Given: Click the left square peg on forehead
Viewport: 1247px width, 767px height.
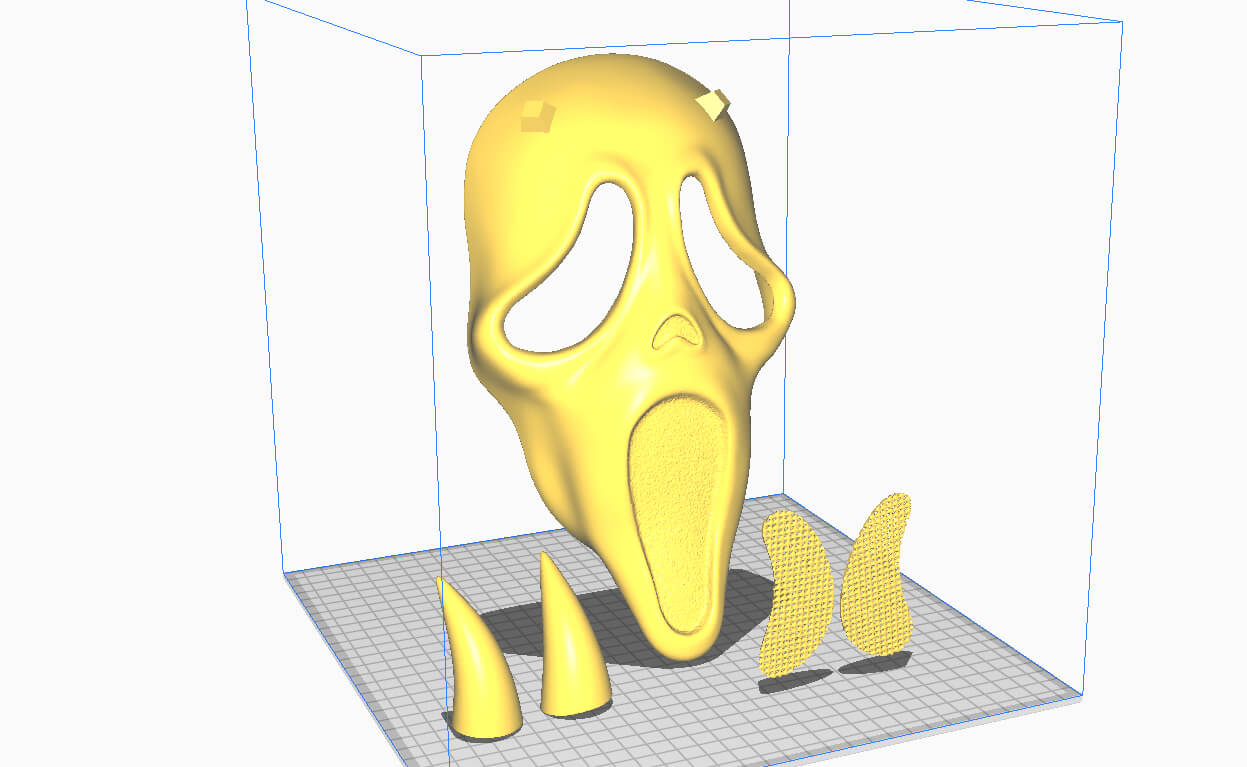Looking at the screenshot, I should (537, 117).
